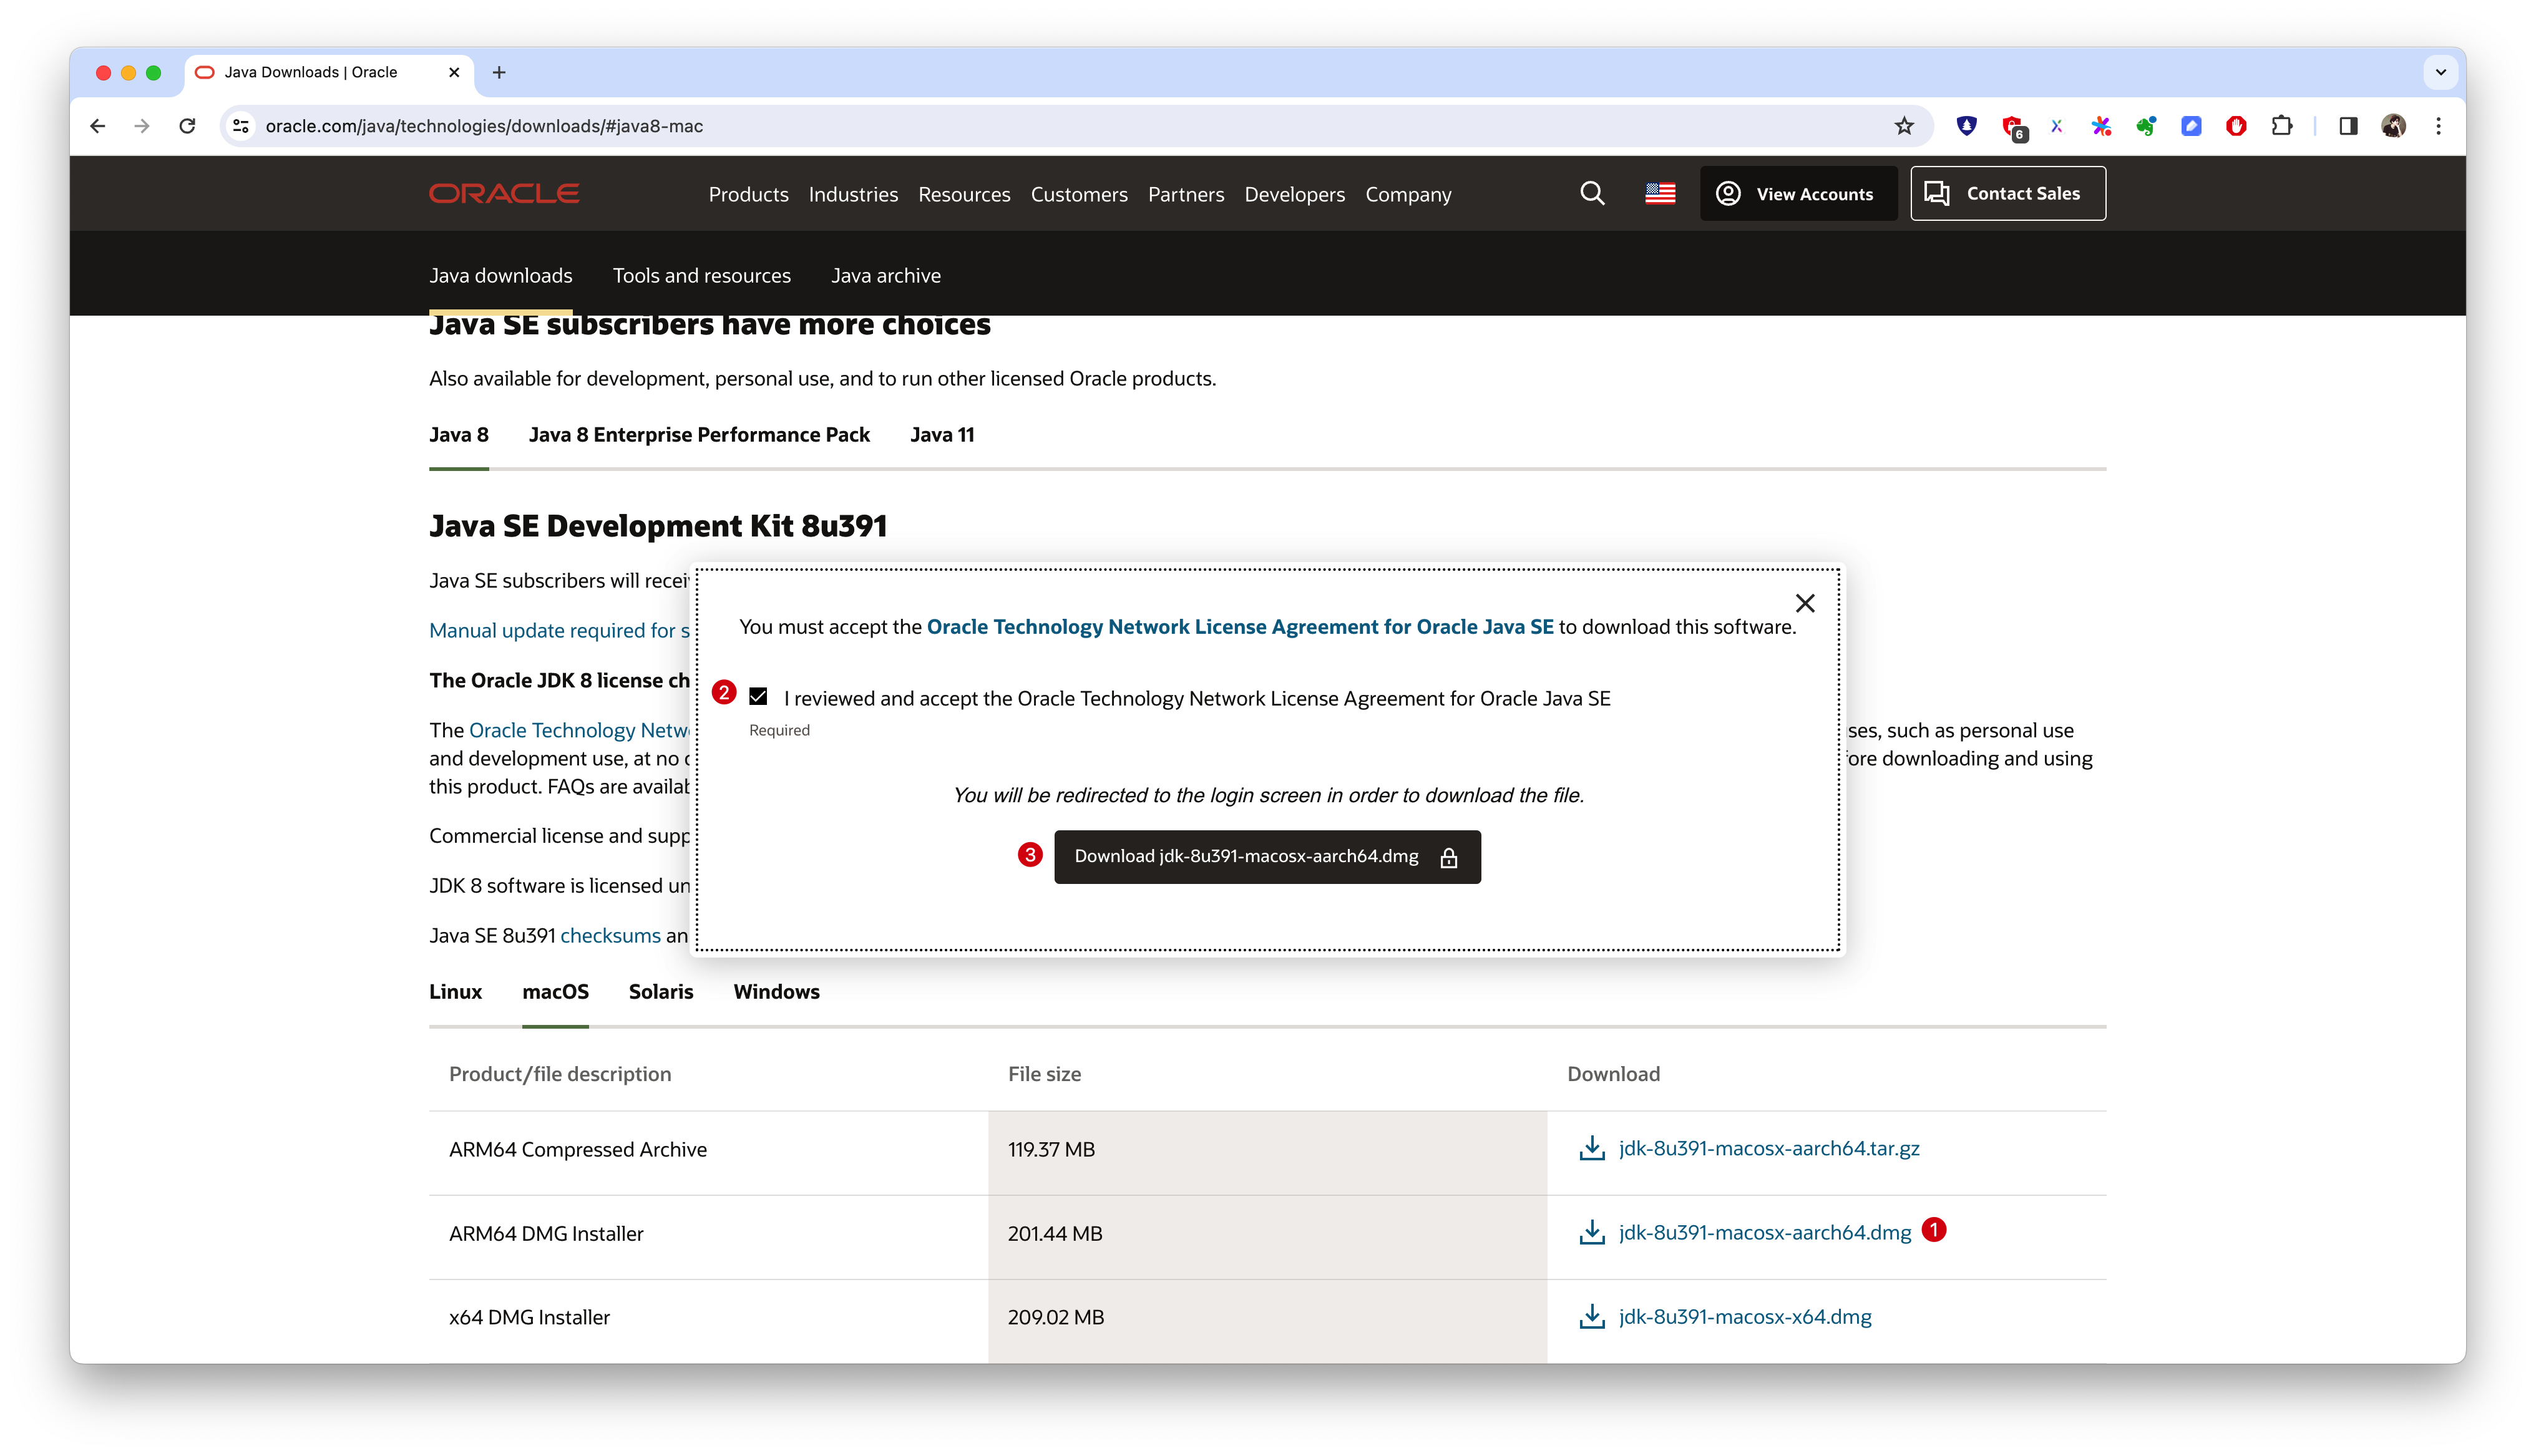Open the Developers menu
The image size is (2536, 1456).
coord(1294,194)
